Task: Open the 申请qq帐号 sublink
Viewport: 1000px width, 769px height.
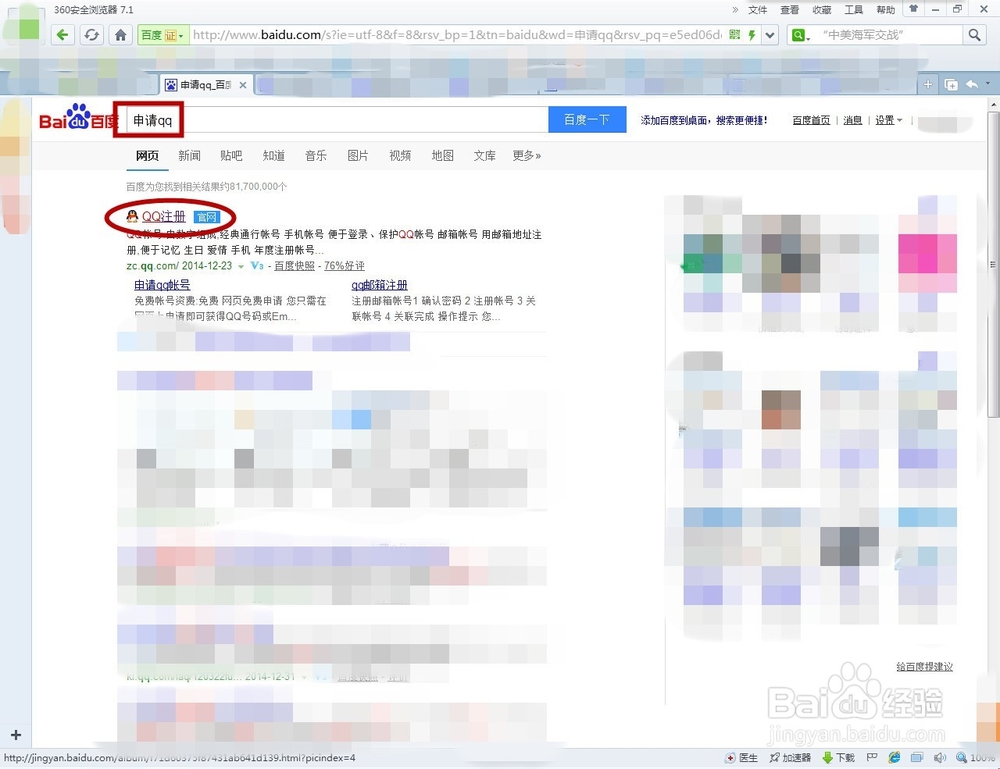Action: [x=162, y=285]
